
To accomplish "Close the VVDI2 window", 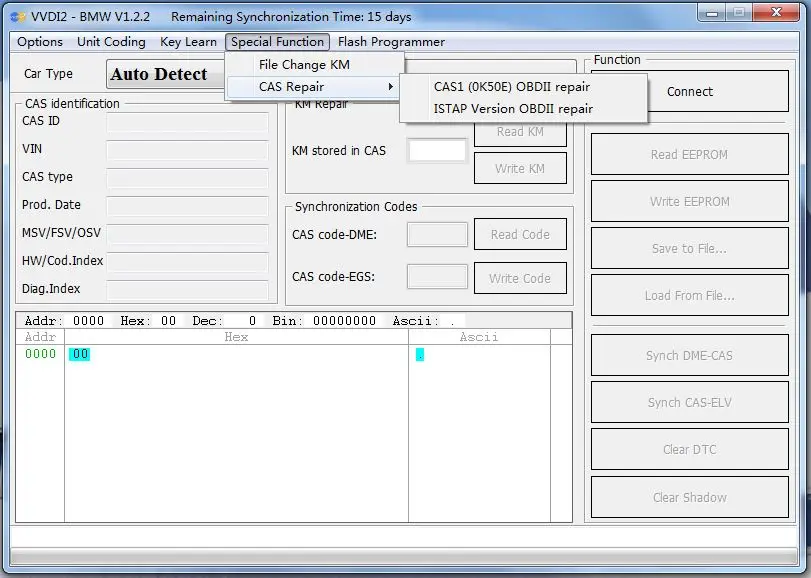I will coord(776,13).
